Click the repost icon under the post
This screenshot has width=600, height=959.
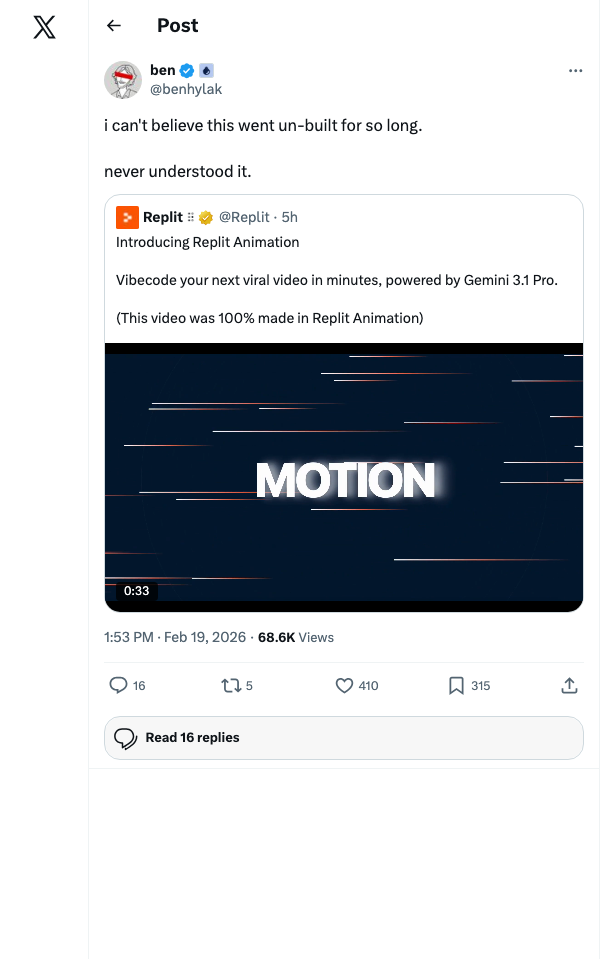229,686
